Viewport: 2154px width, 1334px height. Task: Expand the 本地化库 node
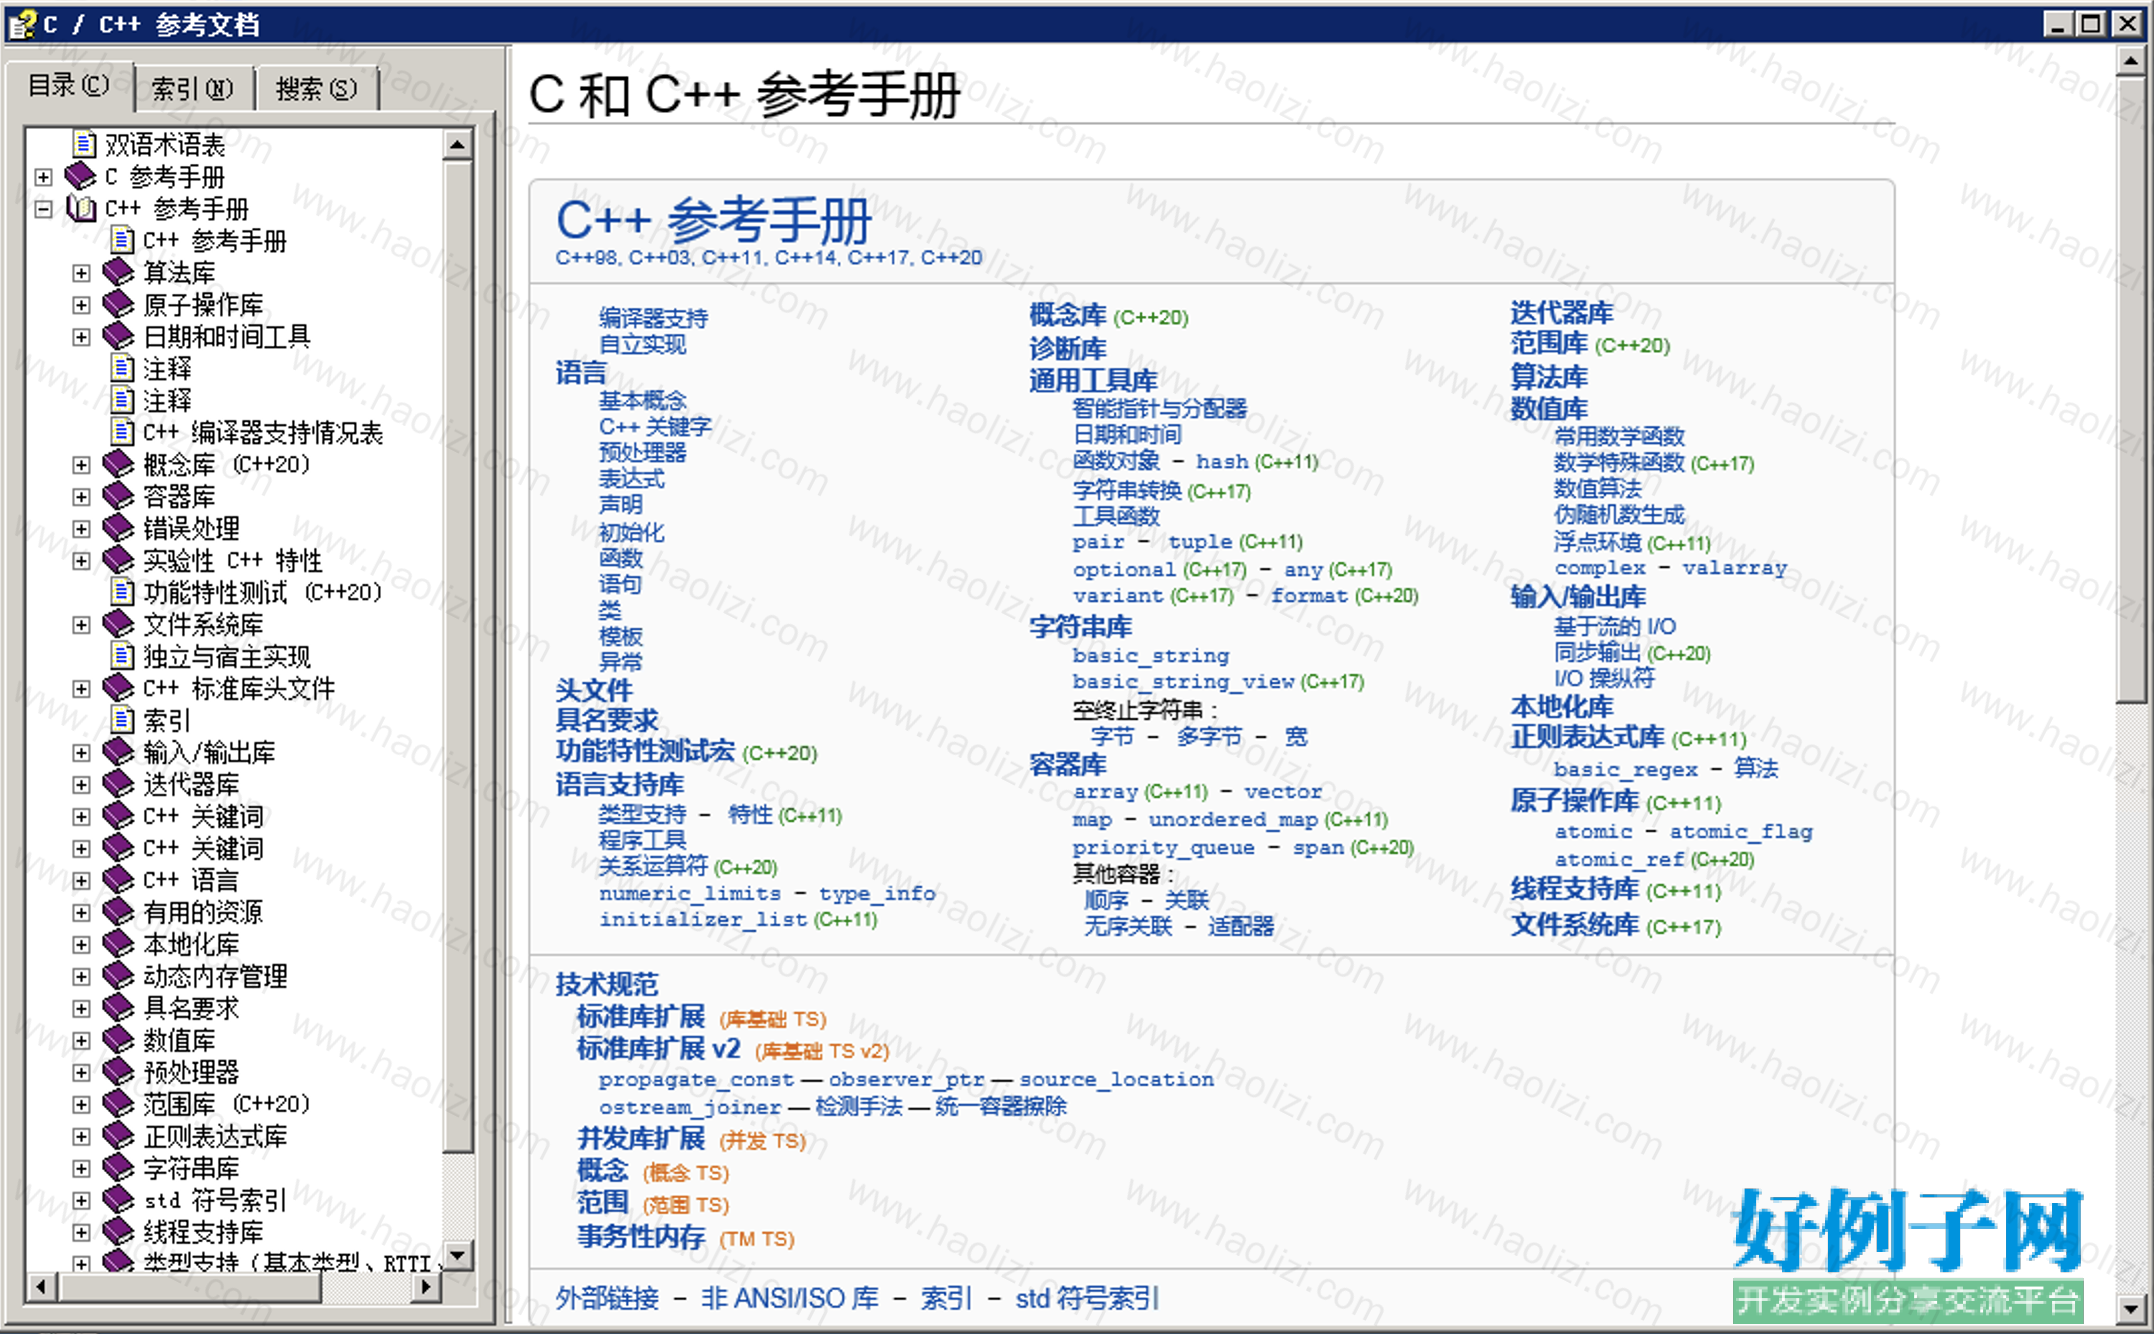[x=81, y=945]
